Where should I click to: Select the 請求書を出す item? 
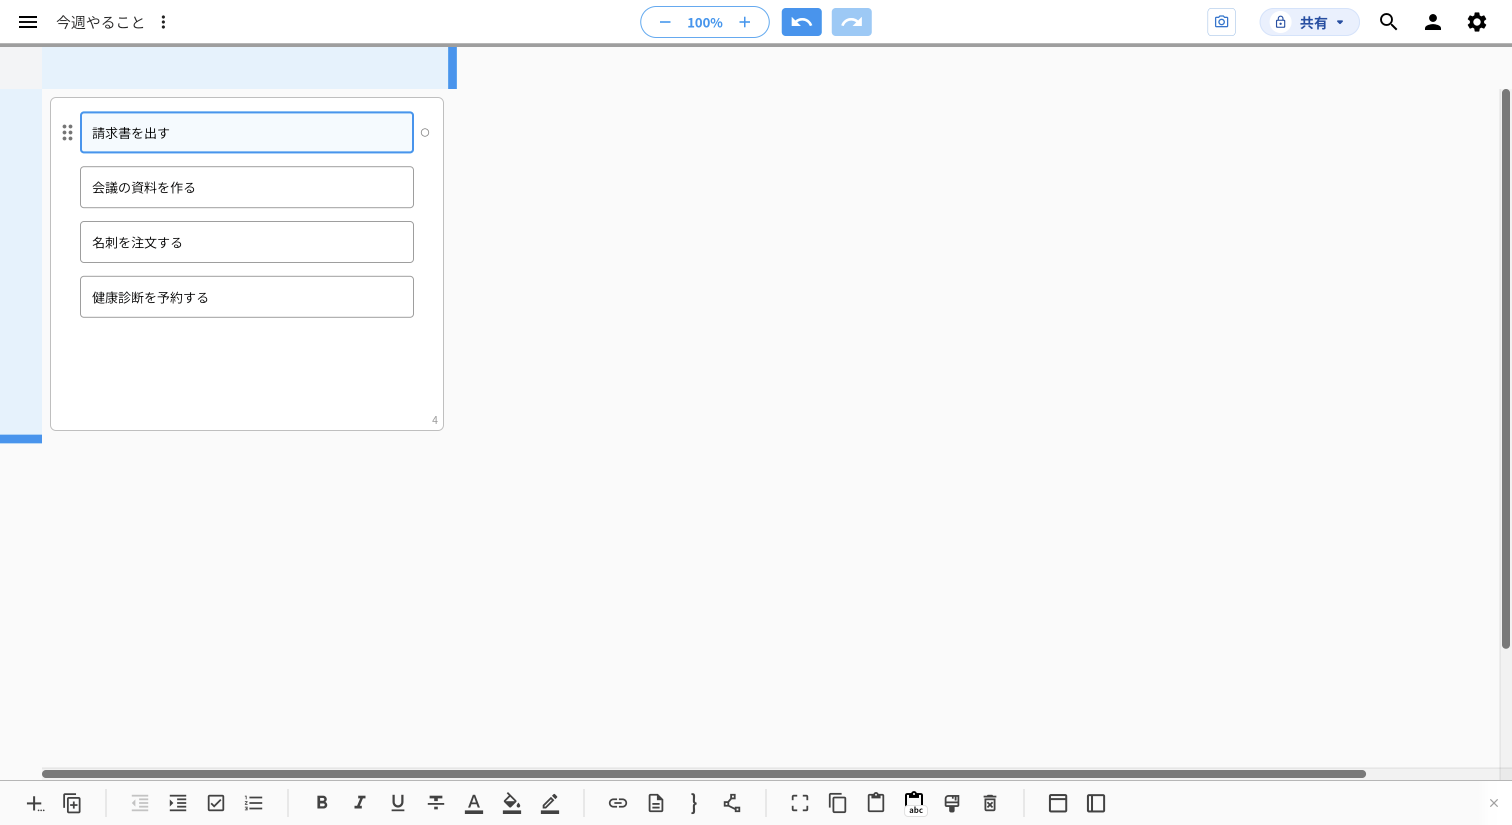247,132
